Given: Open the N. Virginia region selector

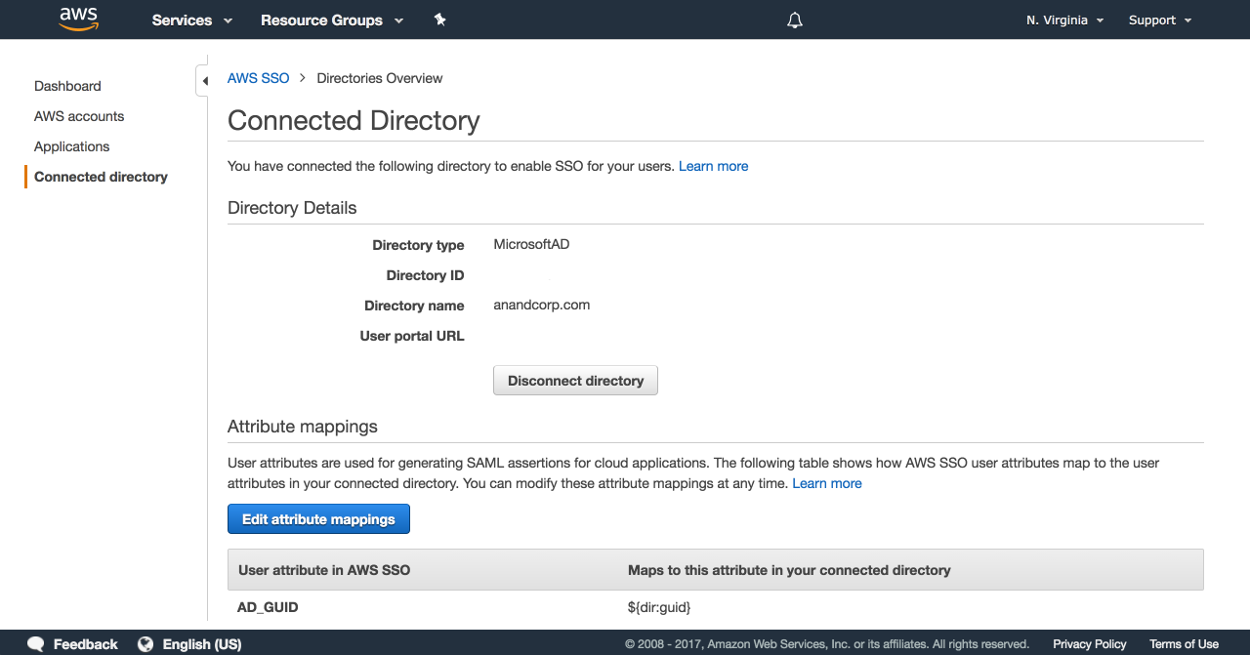Looking at the screenshot, I should pos(1065,20).
